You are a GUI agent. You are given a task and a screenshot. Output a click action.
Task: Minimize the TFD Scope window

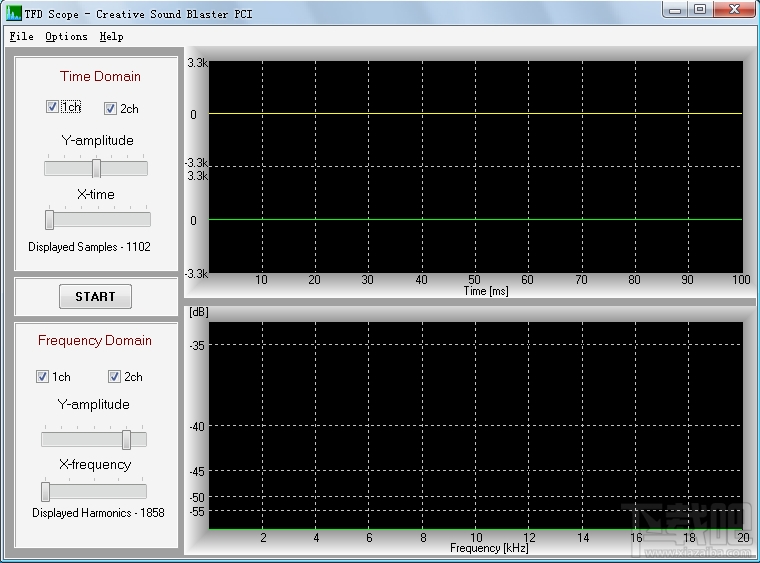(x=674, y=10)
